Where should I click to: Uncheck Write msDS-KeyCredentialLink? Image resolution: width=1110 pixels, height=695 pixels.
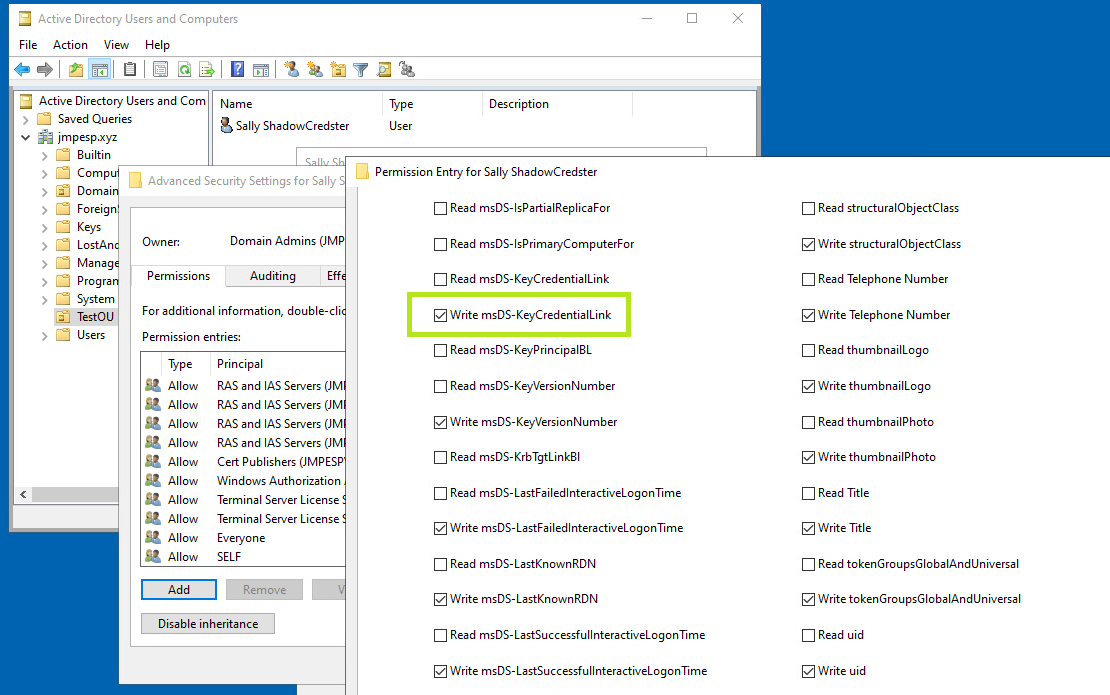click(x=440, y=315)
